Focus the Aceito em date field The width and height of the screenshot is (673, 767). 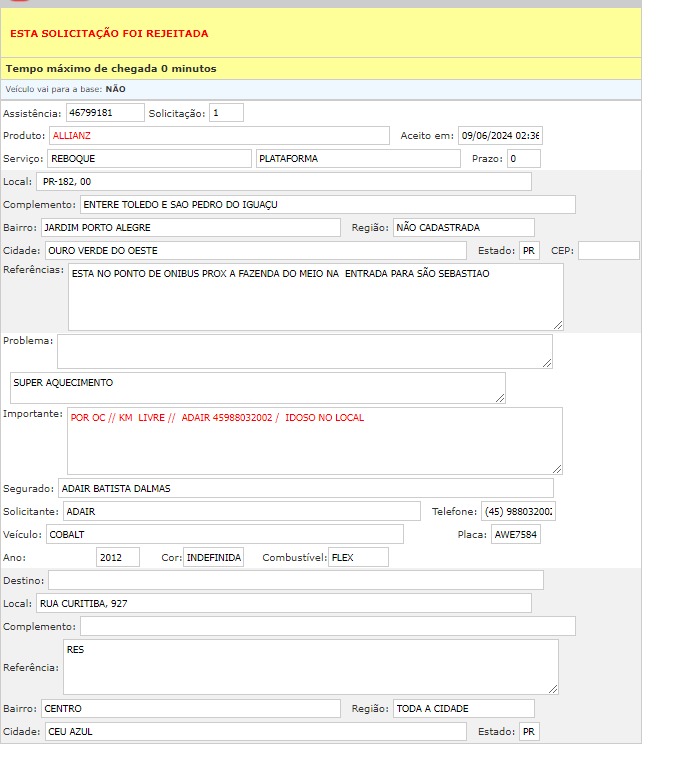499,136
